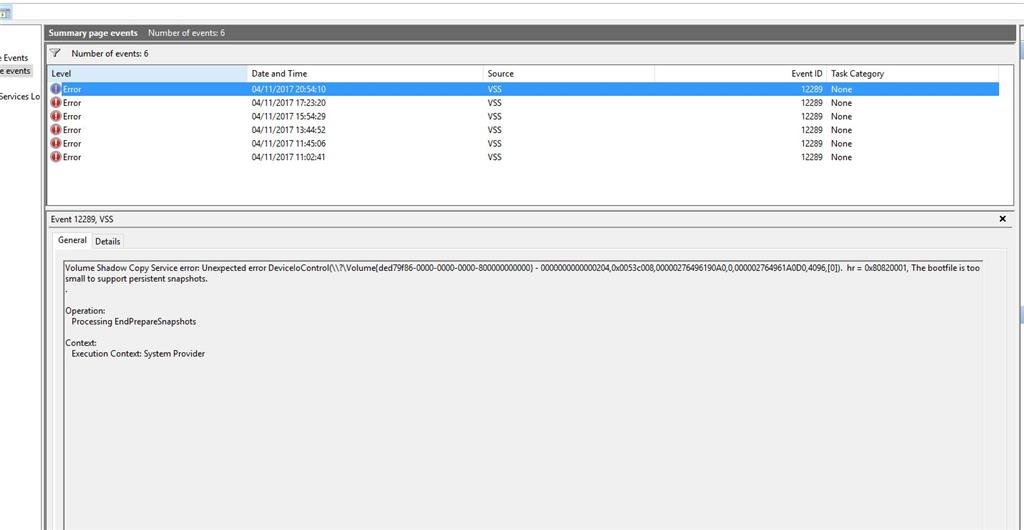Click error icon of 20:54:10 event
Viewport: 1024px width, 530px height.
click(x=56, y=89)
